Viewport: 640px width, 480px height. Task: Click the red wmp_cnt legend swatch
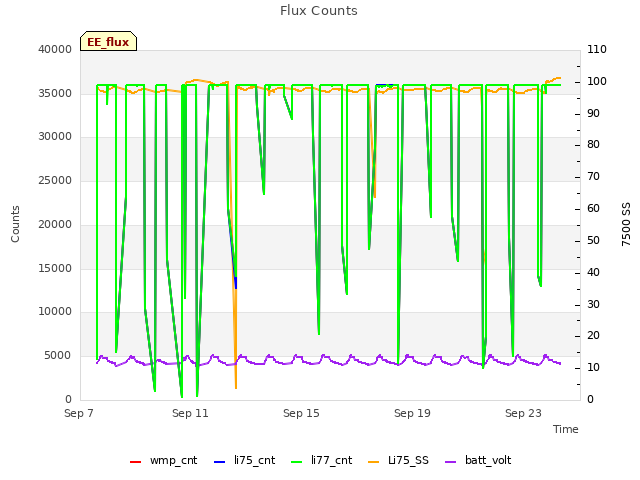136,462
